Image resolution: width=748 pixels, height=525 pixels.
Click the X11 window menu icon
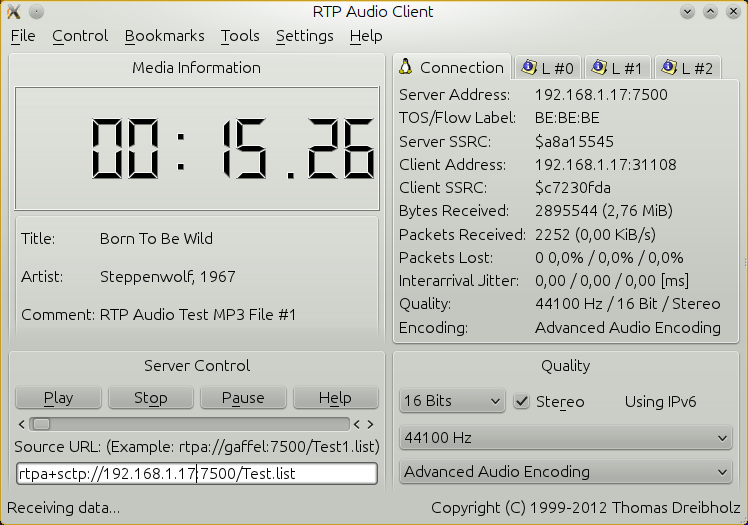[14, 11]
